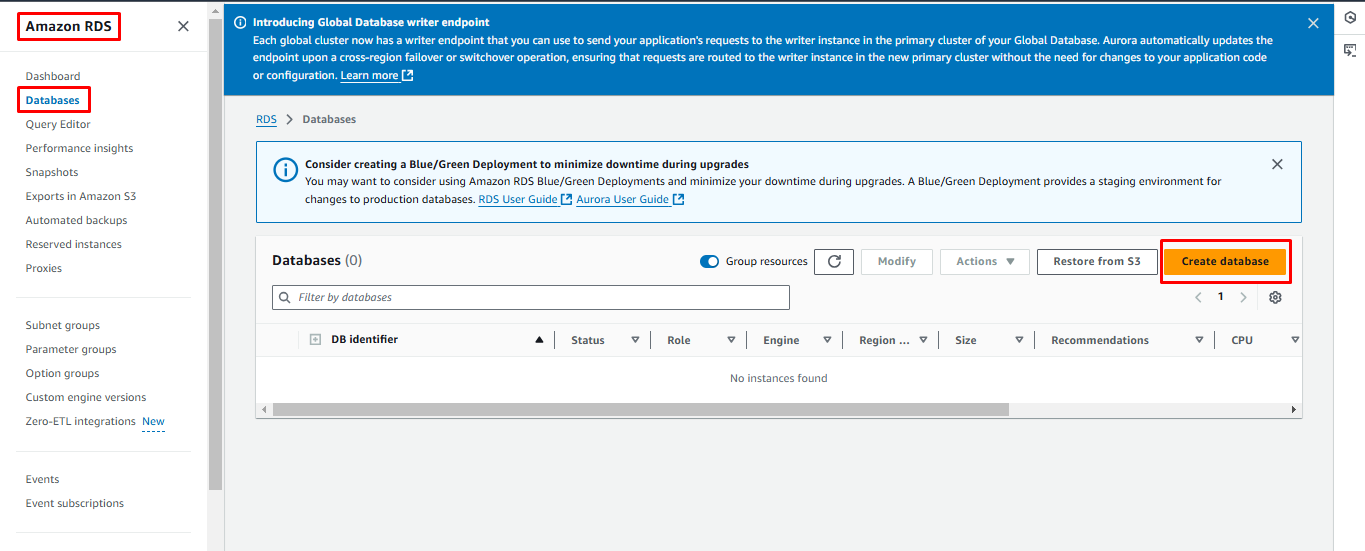This screenshot has width=1365, height=551.
Task: Click expand-all icon beside DB identifier
Action: (x=315, y=340)
